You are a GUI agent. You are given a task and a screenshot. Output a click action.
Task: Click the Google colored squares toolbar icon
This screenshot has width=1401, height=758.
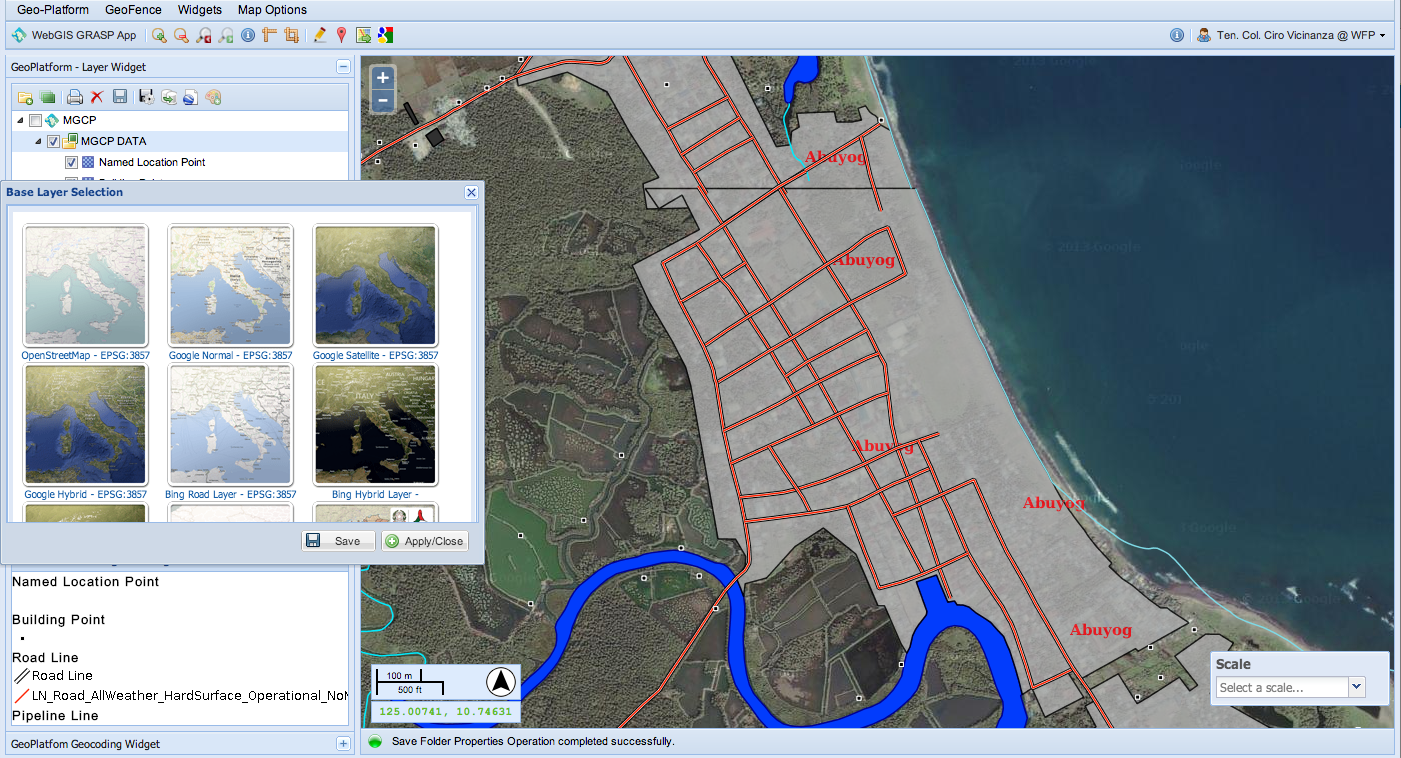385,35
